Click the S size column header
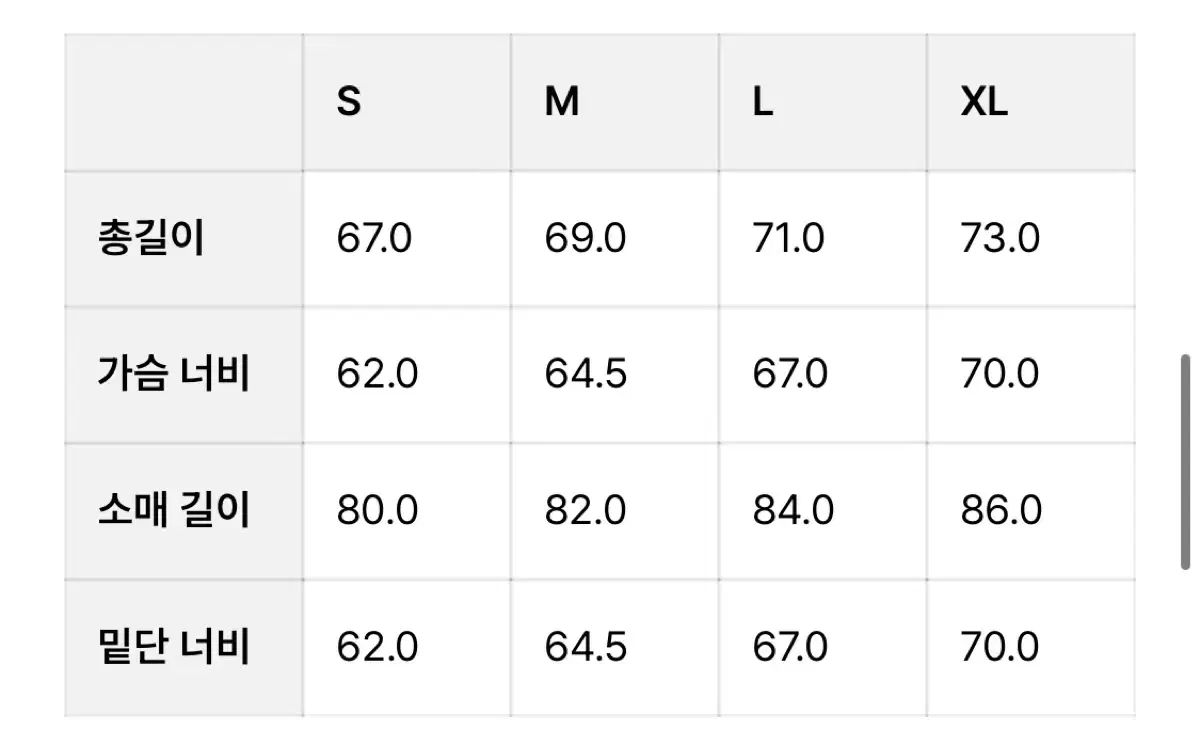Screen dimensions: 1200x745 tap(349, 102)
